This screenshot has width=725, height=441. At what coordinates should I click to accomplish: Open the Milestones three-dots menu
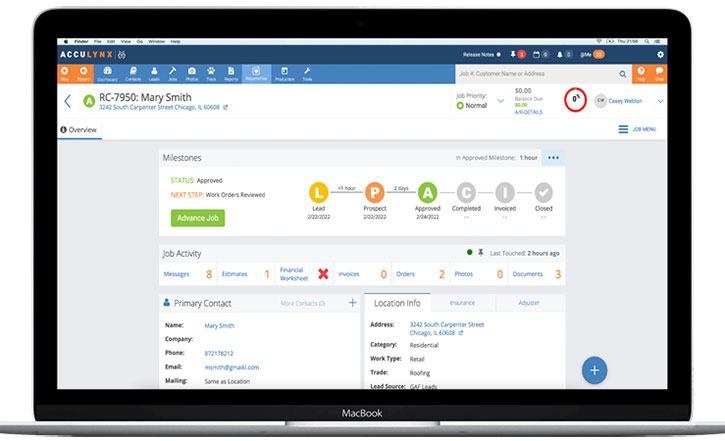tap(555, 158)
